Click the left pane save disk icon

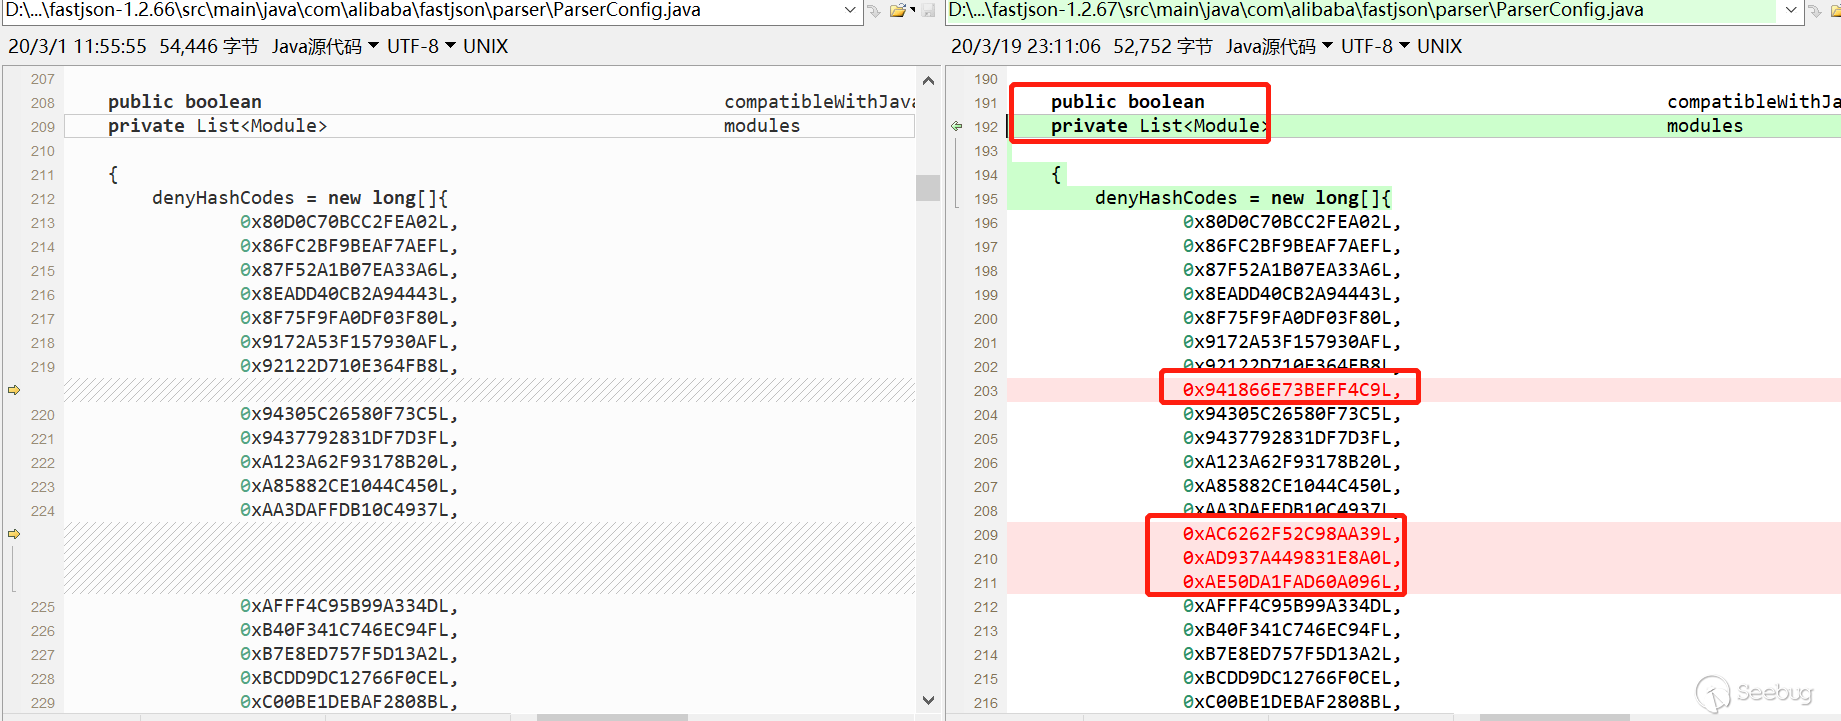[x=928, y=10]
